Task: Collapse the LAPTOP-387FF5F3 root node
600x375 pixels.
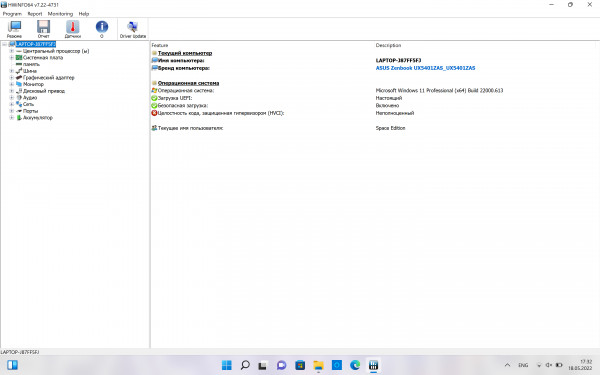Action: point(5,44)
